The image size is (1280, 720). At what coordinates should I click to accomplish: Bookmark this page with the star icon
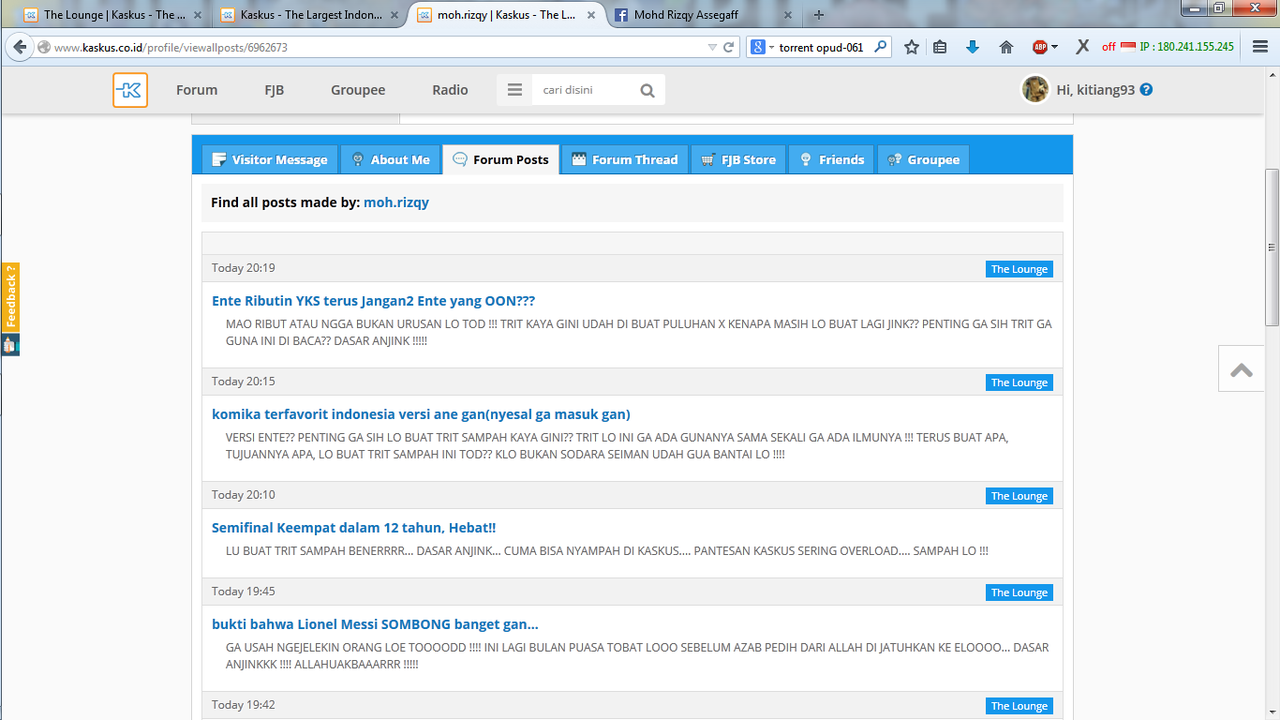(911, 47)
